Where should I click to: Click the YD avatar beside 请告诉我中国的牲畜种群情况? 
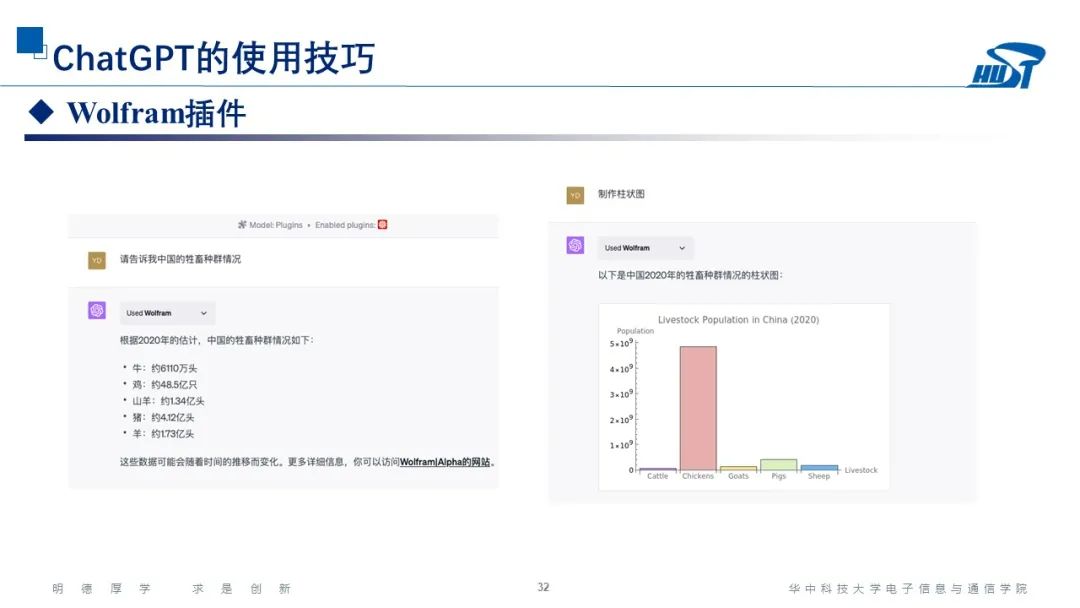(96, 260)
